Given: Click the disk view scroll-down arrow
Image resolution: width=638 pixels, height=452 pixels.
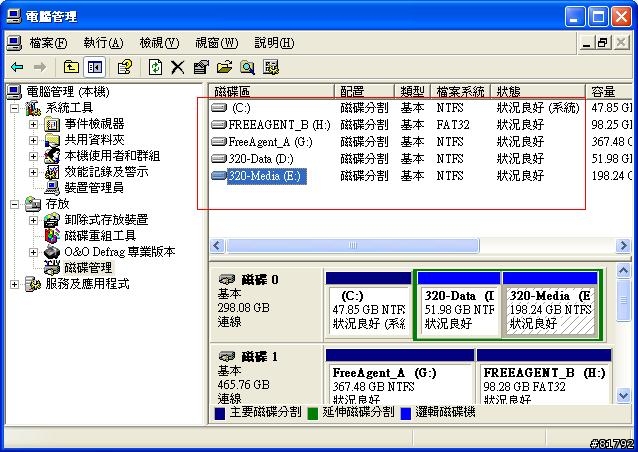Looking at the screenshot, I should 624,395.
